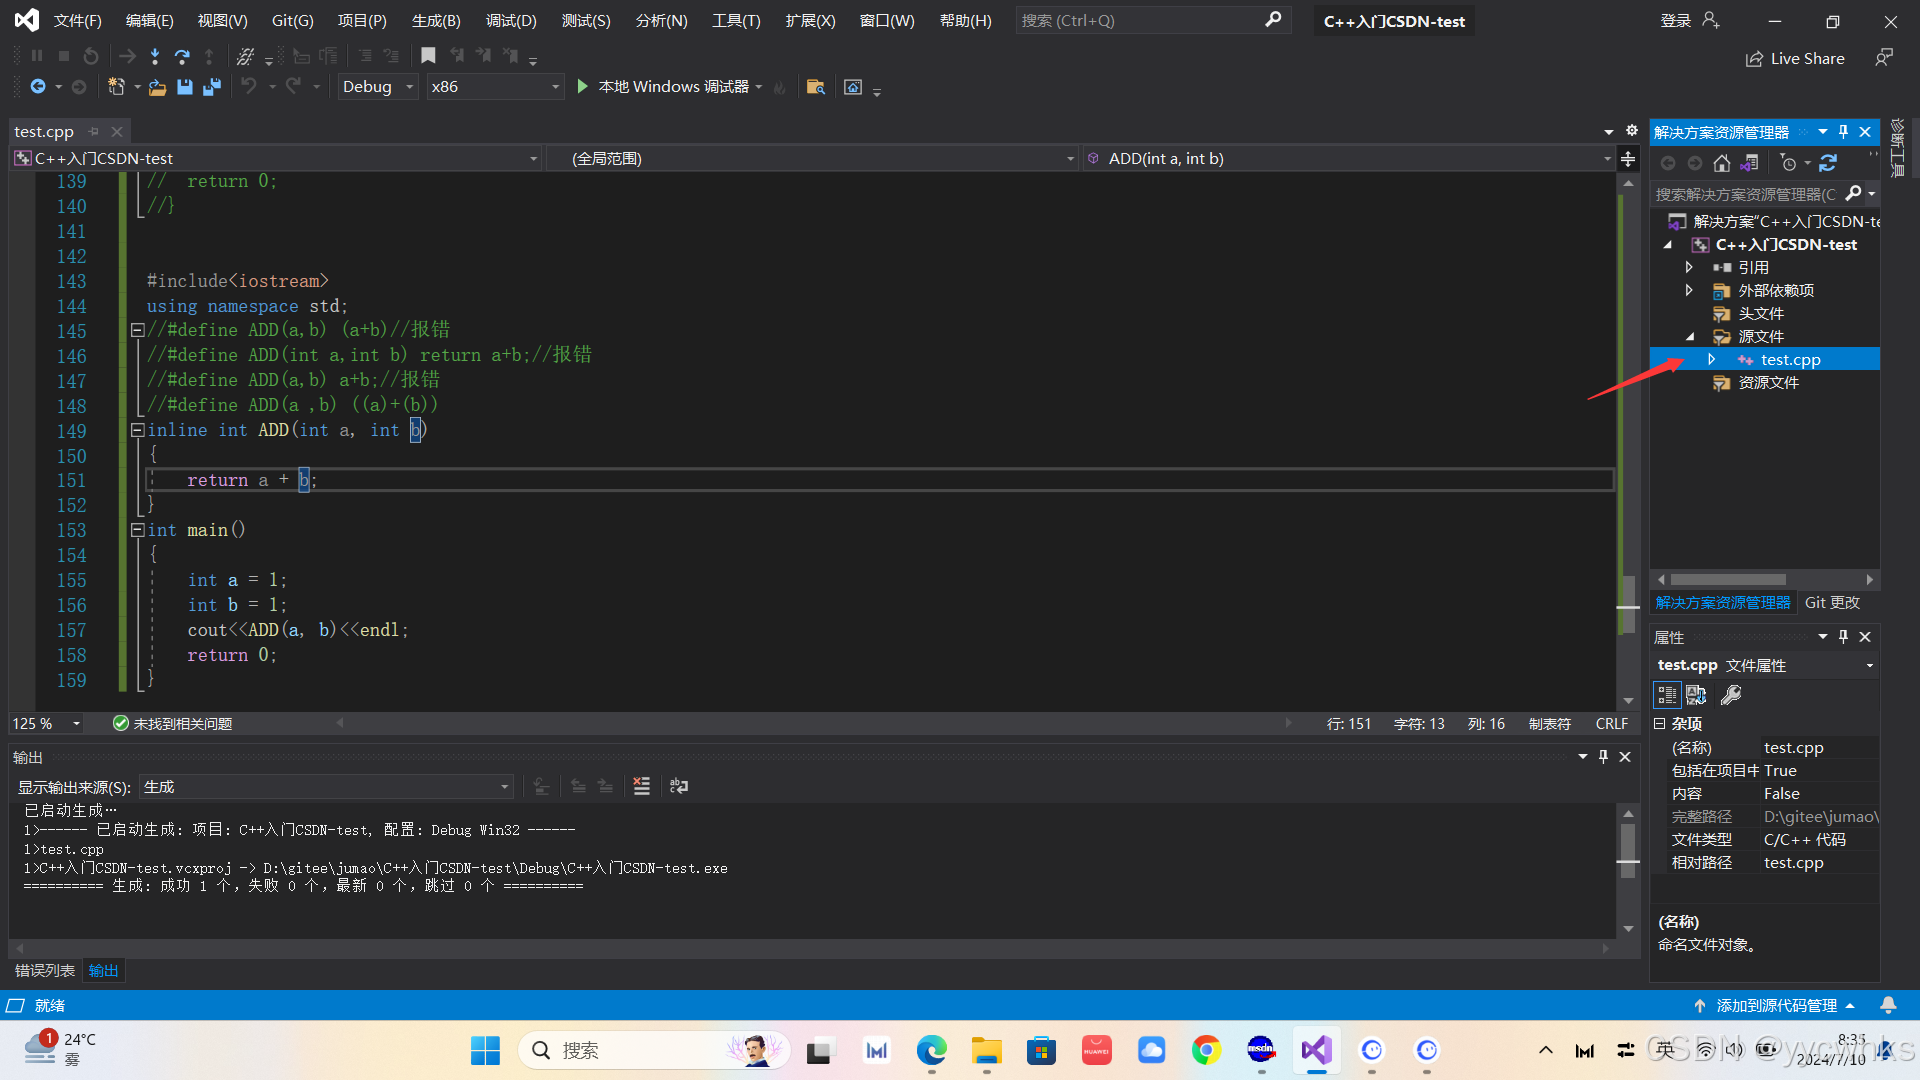
Task: Expand the 外部依赖项 tree node
Action: [1690, 290]
